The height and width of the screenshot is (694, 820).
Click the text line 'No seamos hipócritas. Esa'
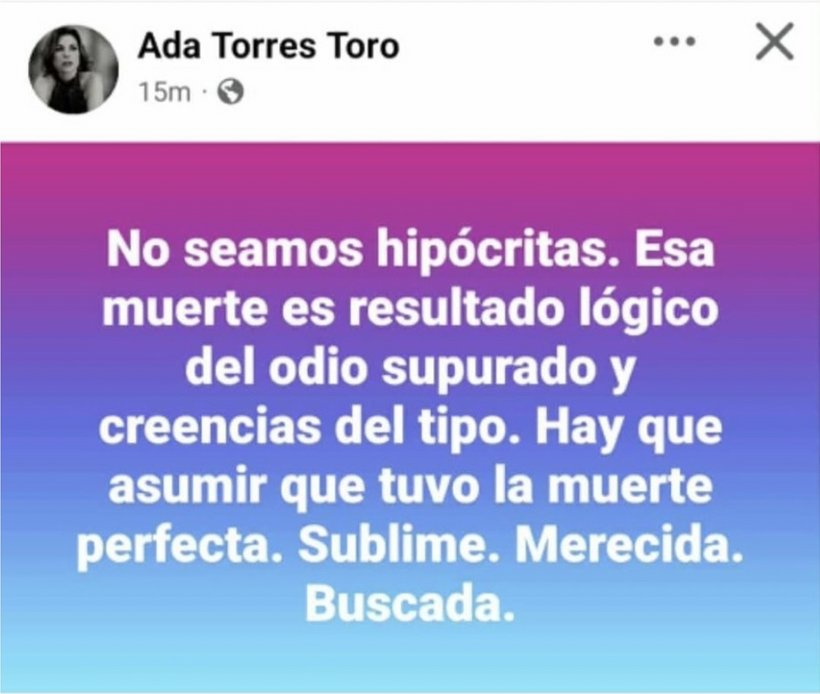click(x=411, y=249)
